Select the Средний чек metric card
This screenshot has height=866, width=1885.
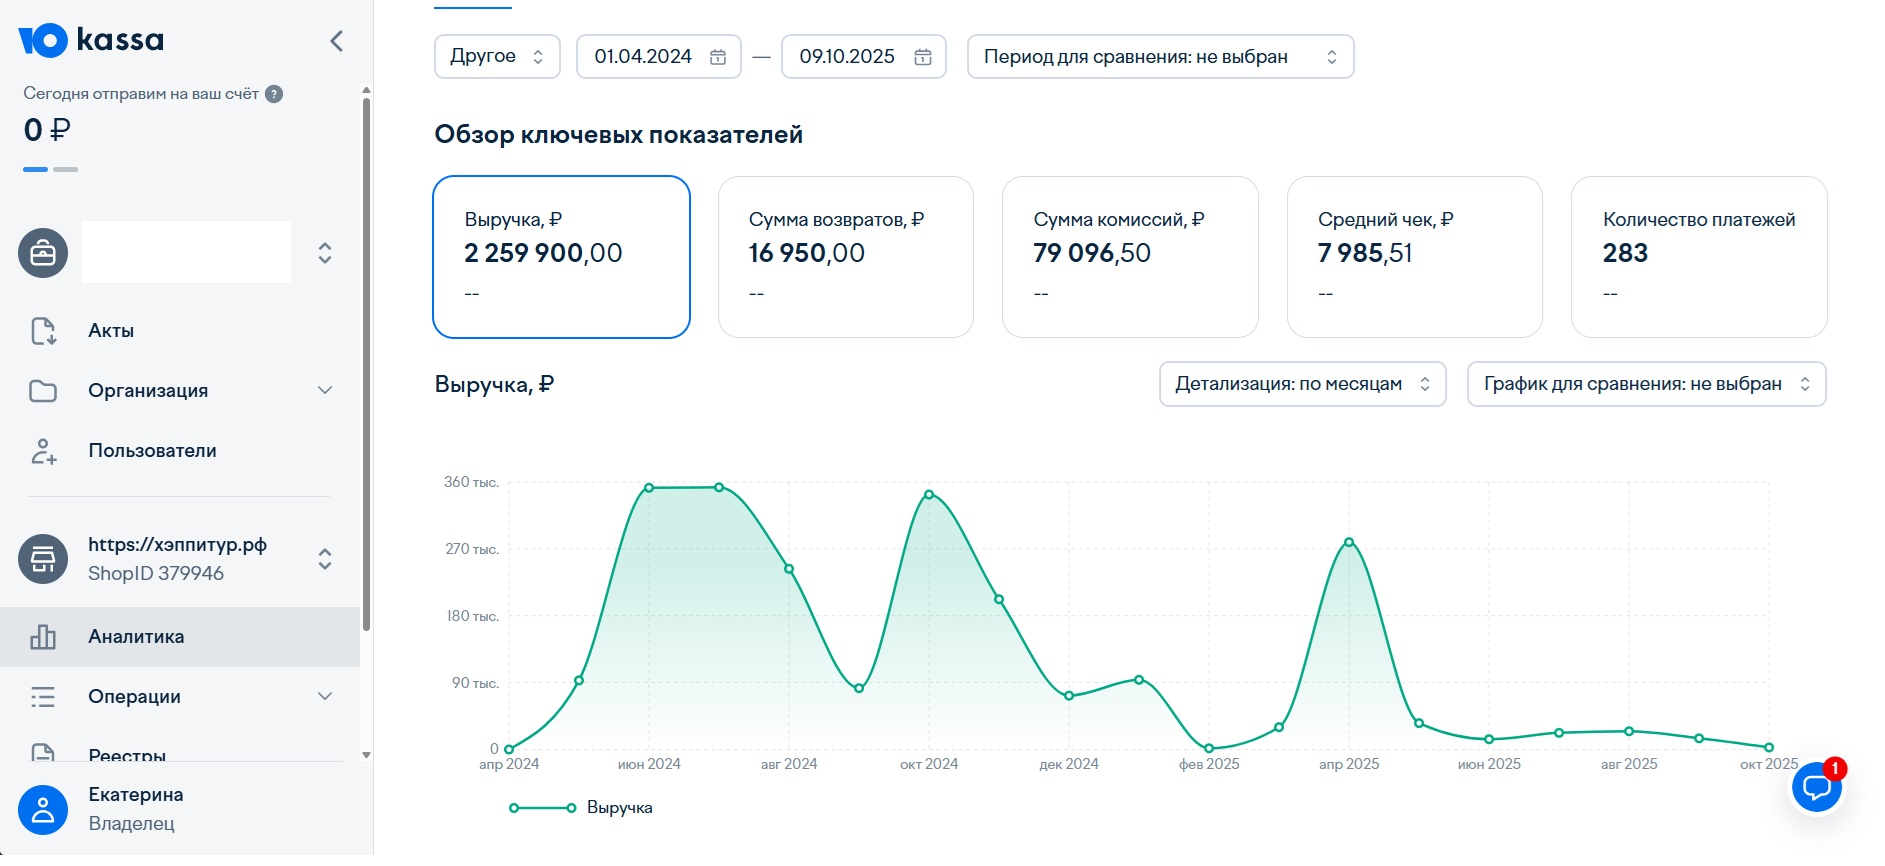1414,257
